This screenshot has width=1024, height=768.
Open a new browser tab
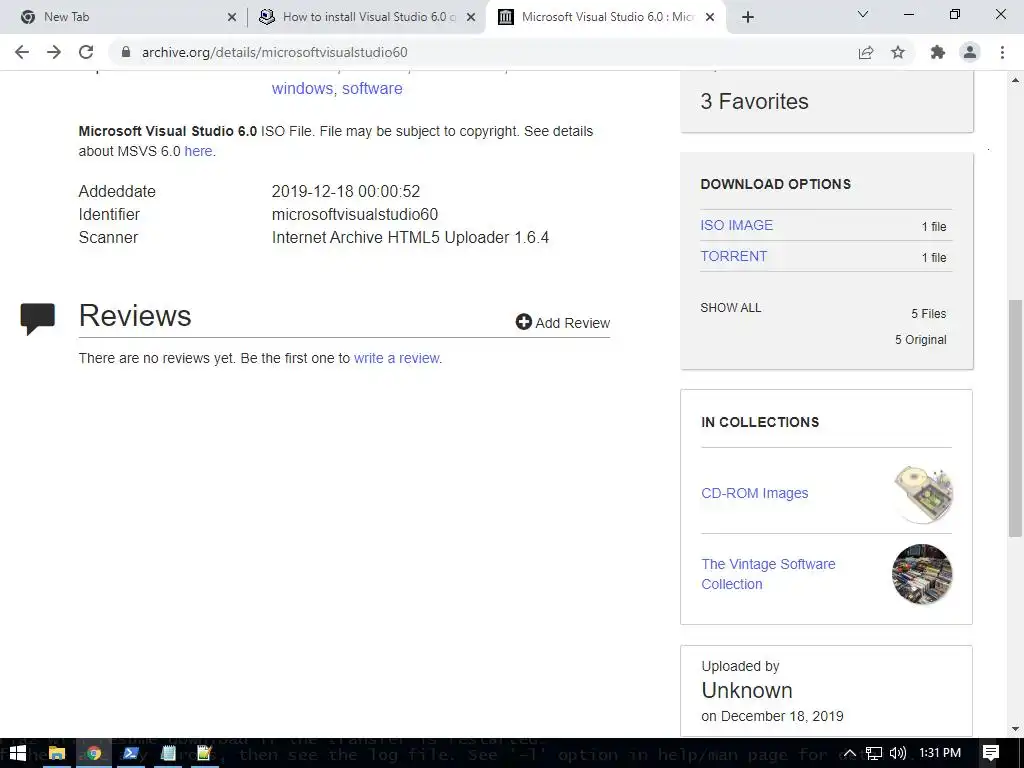[748, 17]
